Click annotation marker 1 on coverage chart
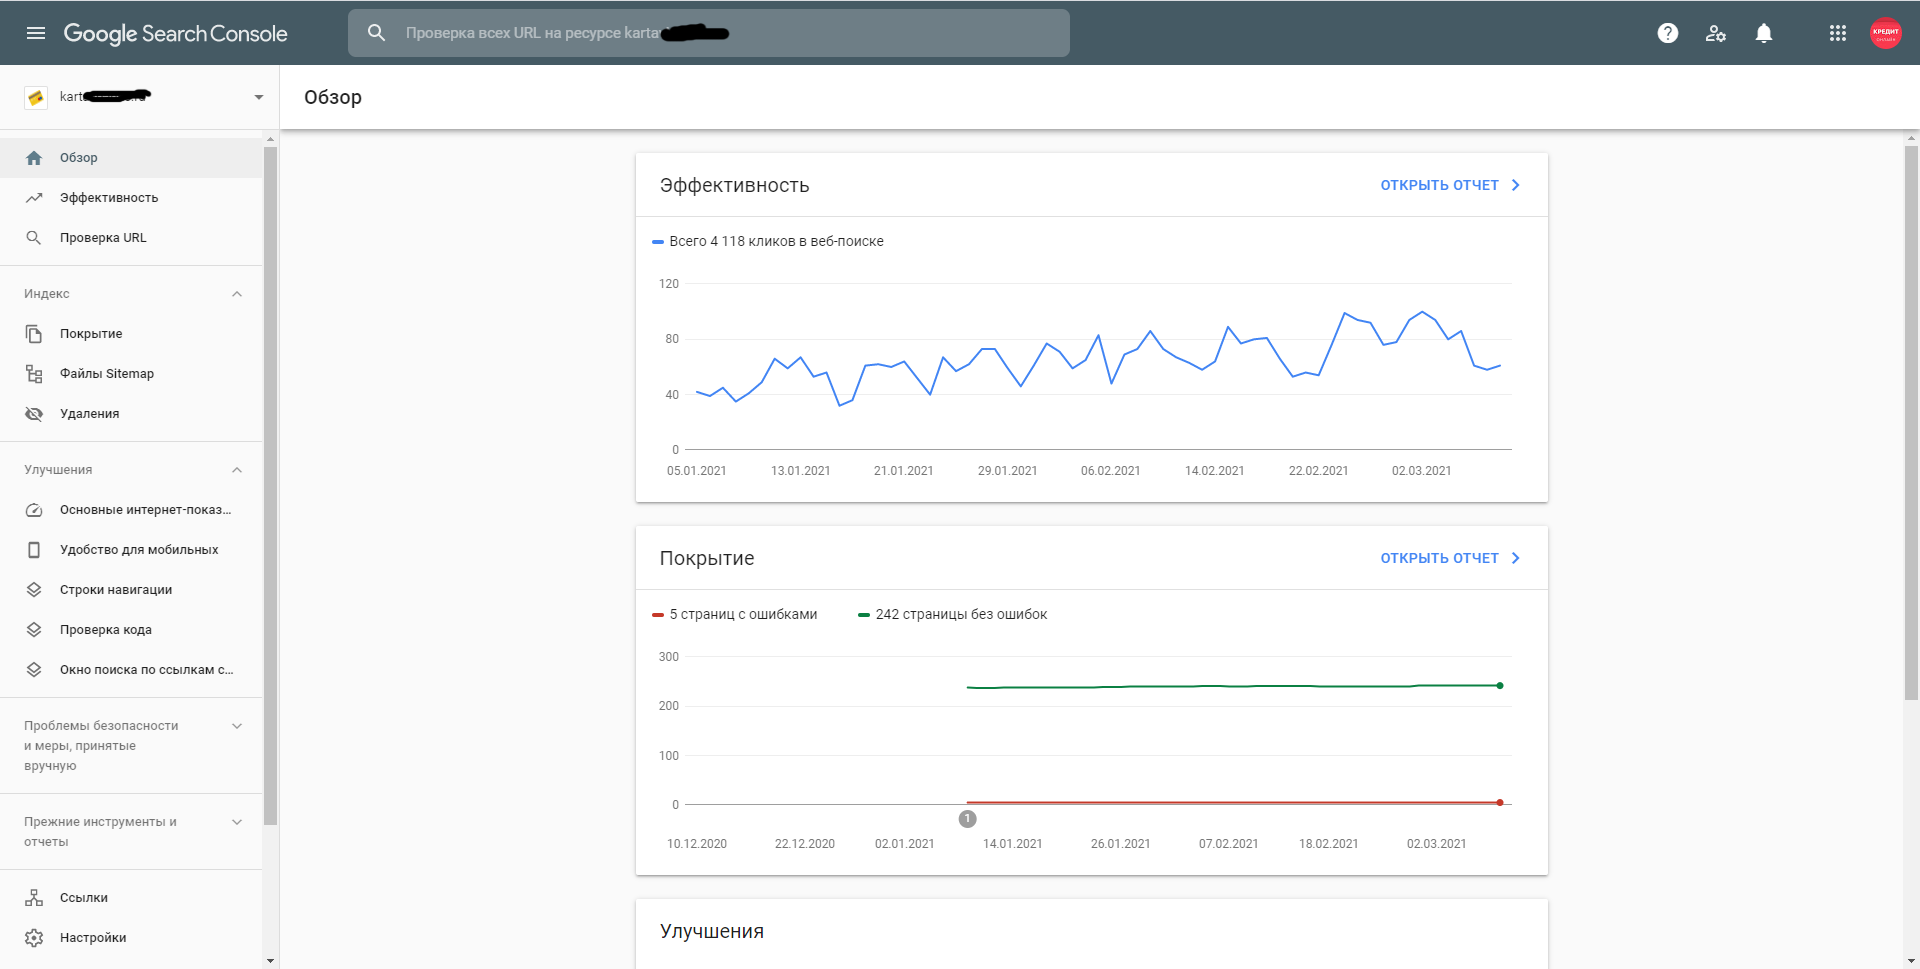The height and width of the screenshot is (969, 1920). (x=967, y=819)
